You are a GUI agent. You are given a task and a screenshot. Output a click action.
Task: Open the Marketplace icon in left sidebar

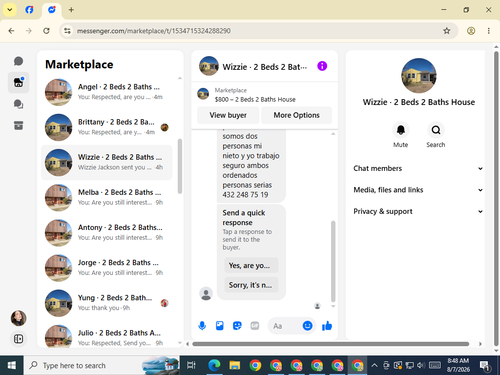[18, 82]
